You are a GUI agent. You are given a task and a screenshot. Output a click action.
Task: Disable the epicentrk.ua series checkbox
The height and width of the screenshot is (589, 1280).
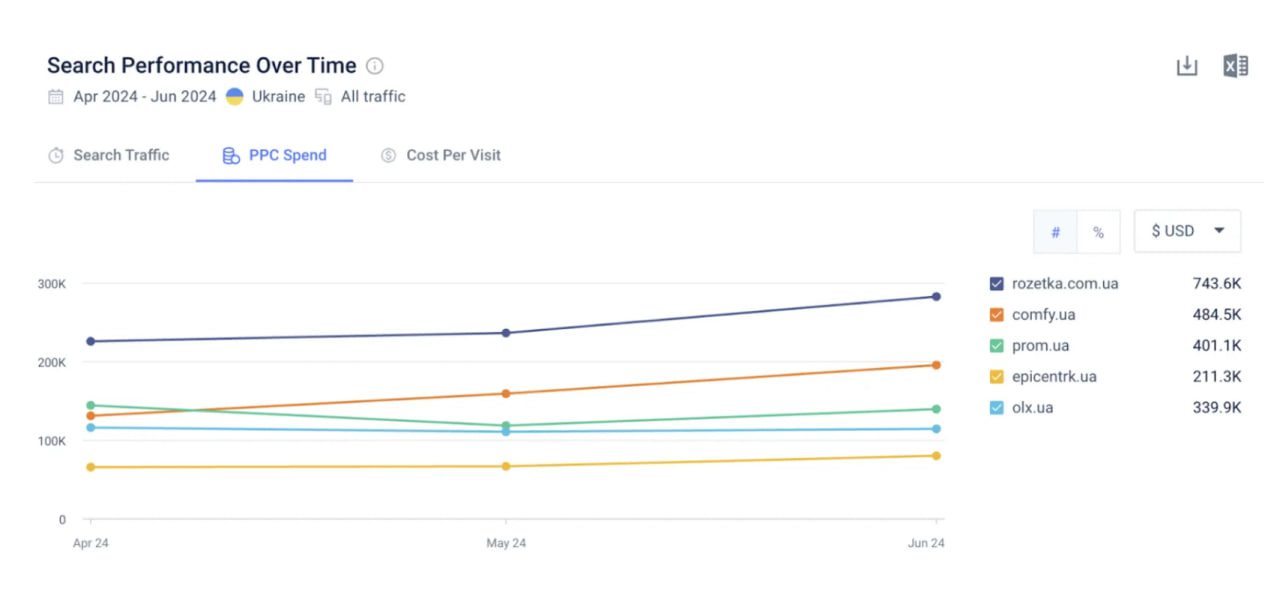tap(996, 377)
